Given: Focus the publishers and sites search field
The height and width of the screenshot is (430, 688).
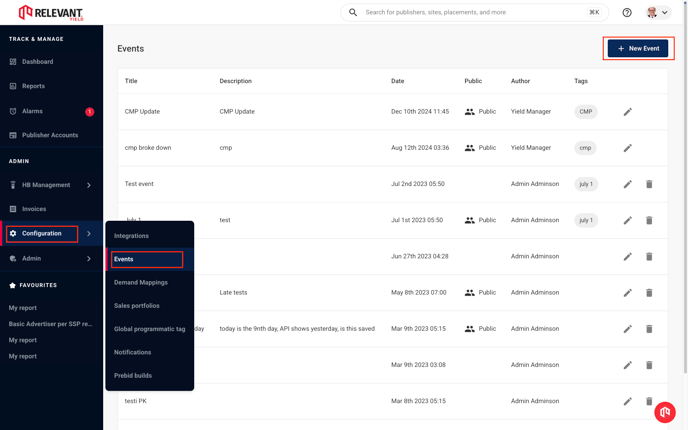Looking at the screenshot, I should tap(474, 12).
